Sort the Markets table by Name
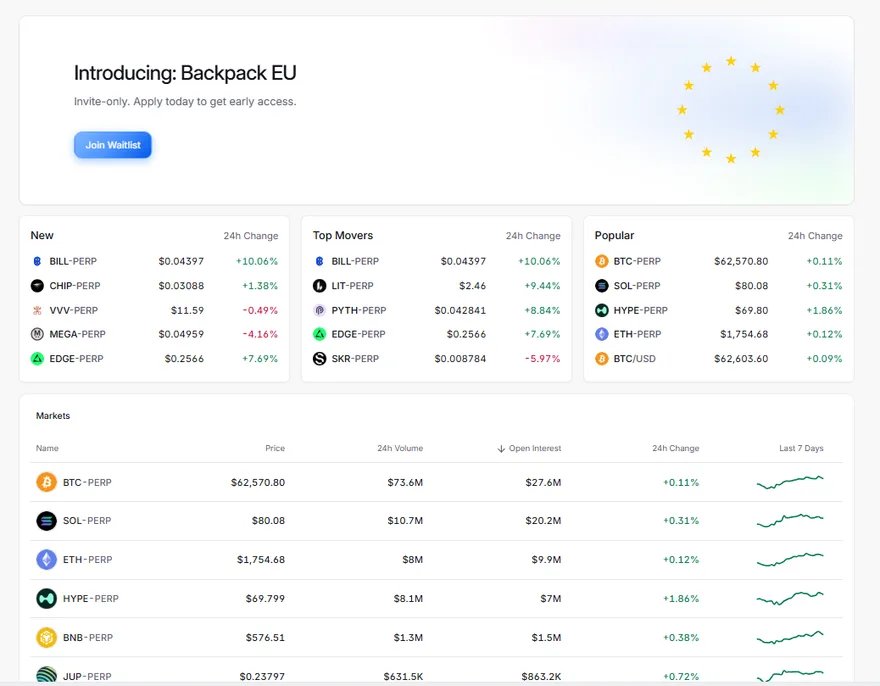This screenshot has height=686, width=880. pyautogui.click(x=47, y=448)
